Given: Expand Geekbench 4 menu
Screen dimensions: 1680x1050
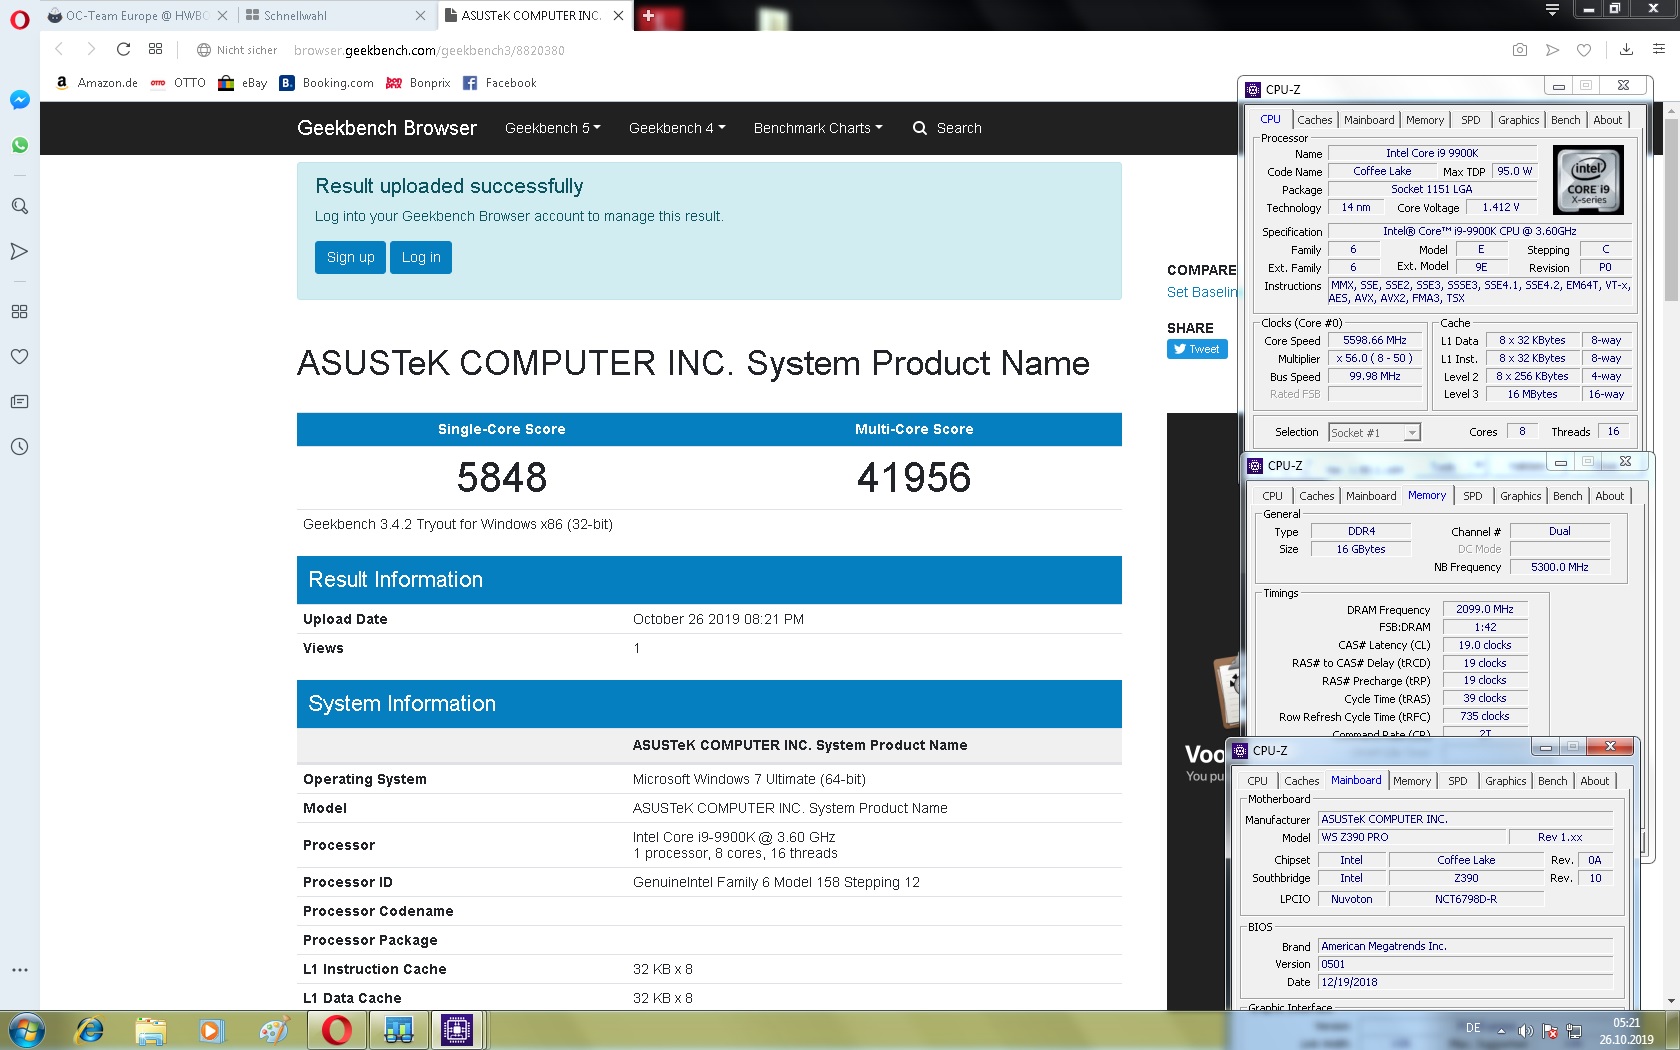Looking at the screenshot, I should [677, 128].
